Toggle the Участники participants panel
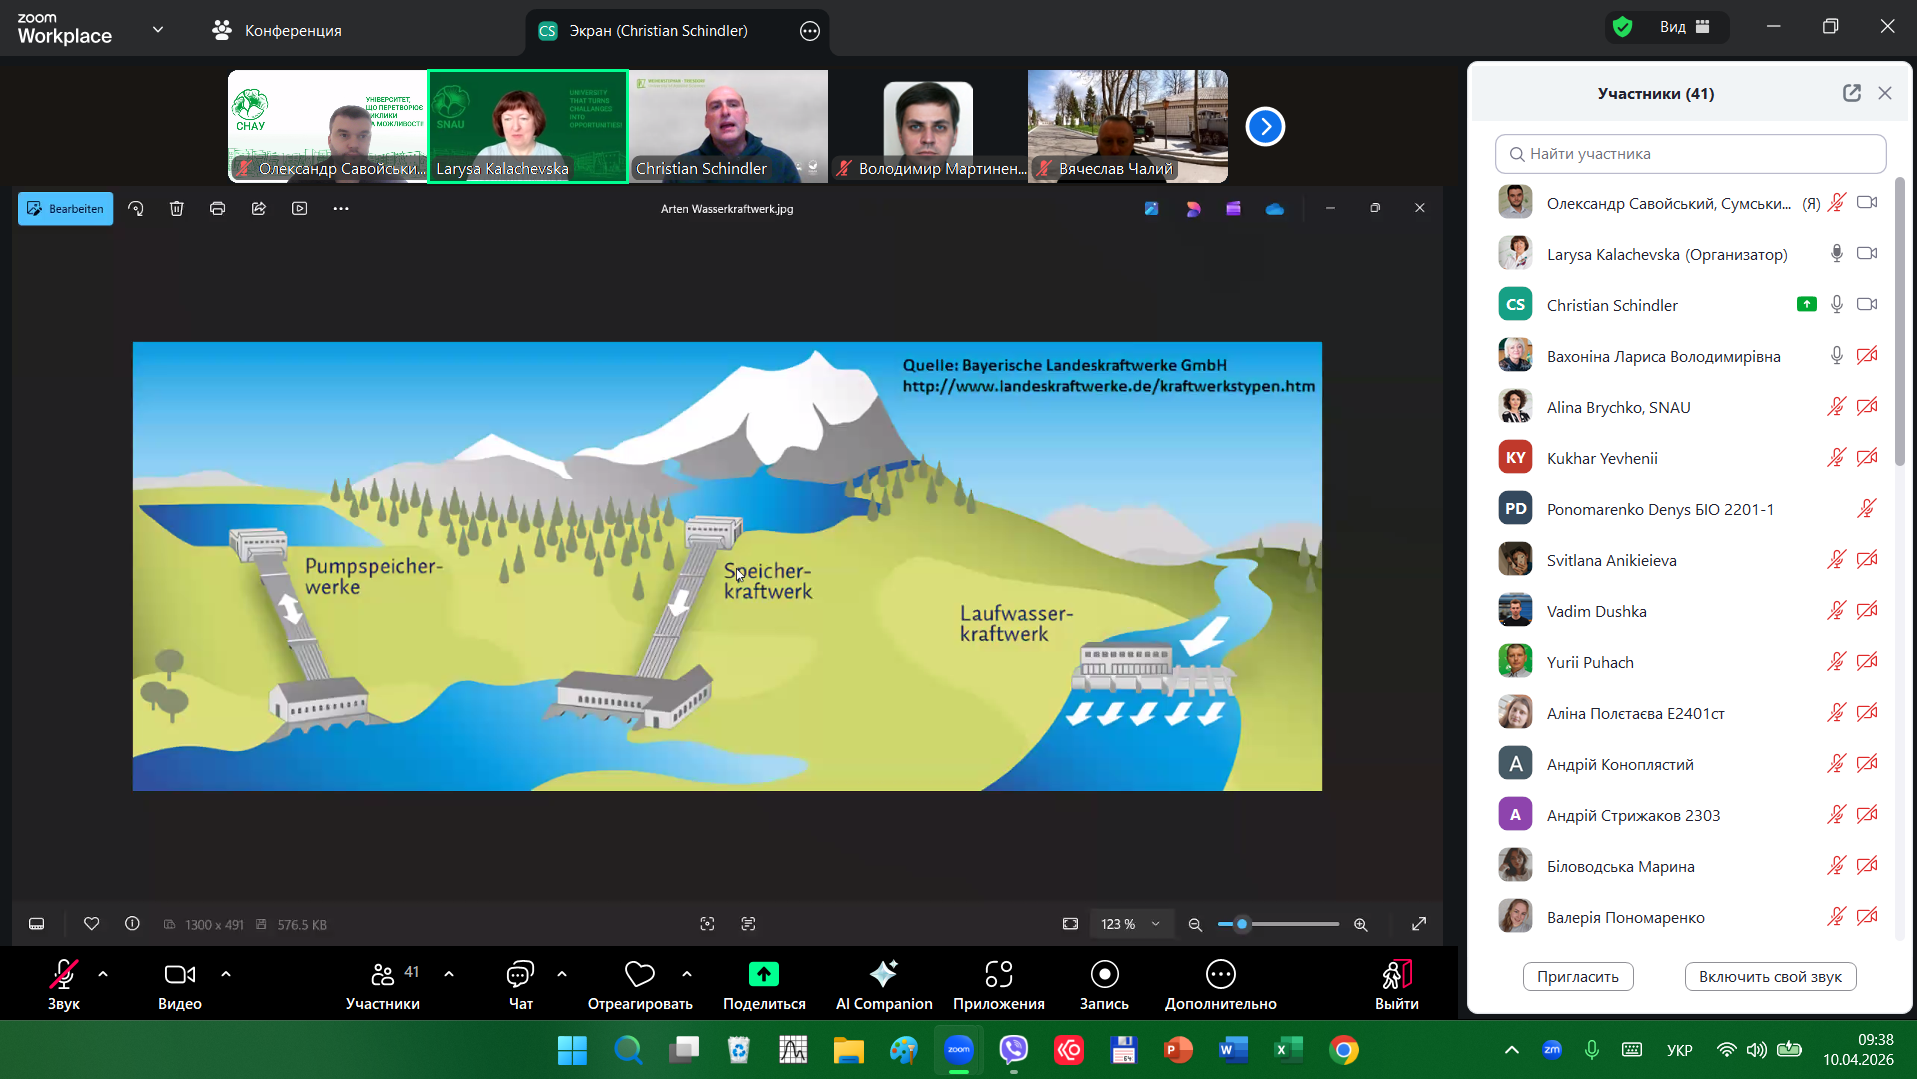 pos(383,975)
